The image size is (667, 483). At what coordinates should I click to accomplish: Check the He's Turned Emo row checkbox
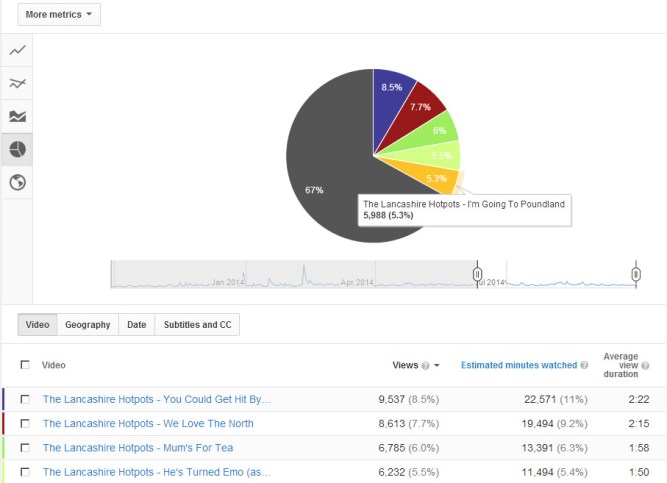pyautogui.click(x=25, y=472)
